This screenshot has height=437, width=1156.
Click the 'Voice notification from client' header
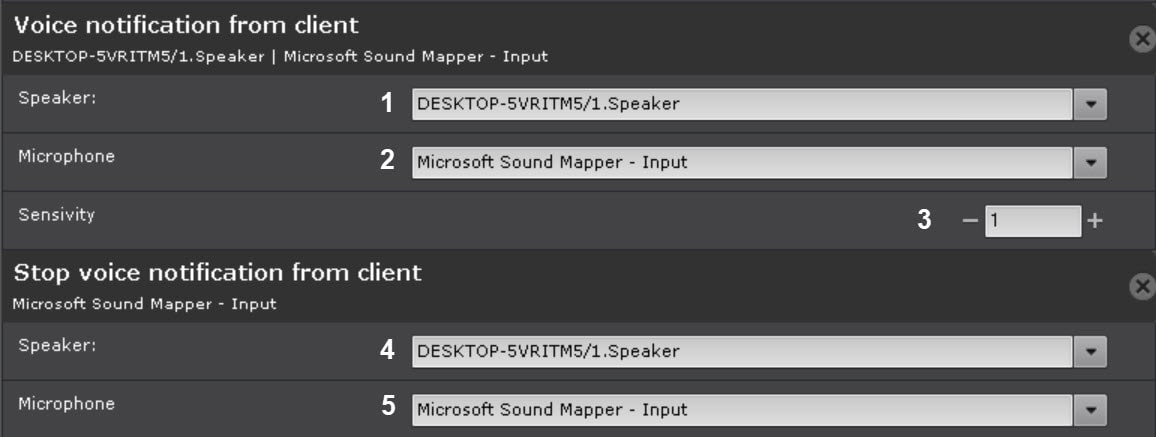pos(185,24)
